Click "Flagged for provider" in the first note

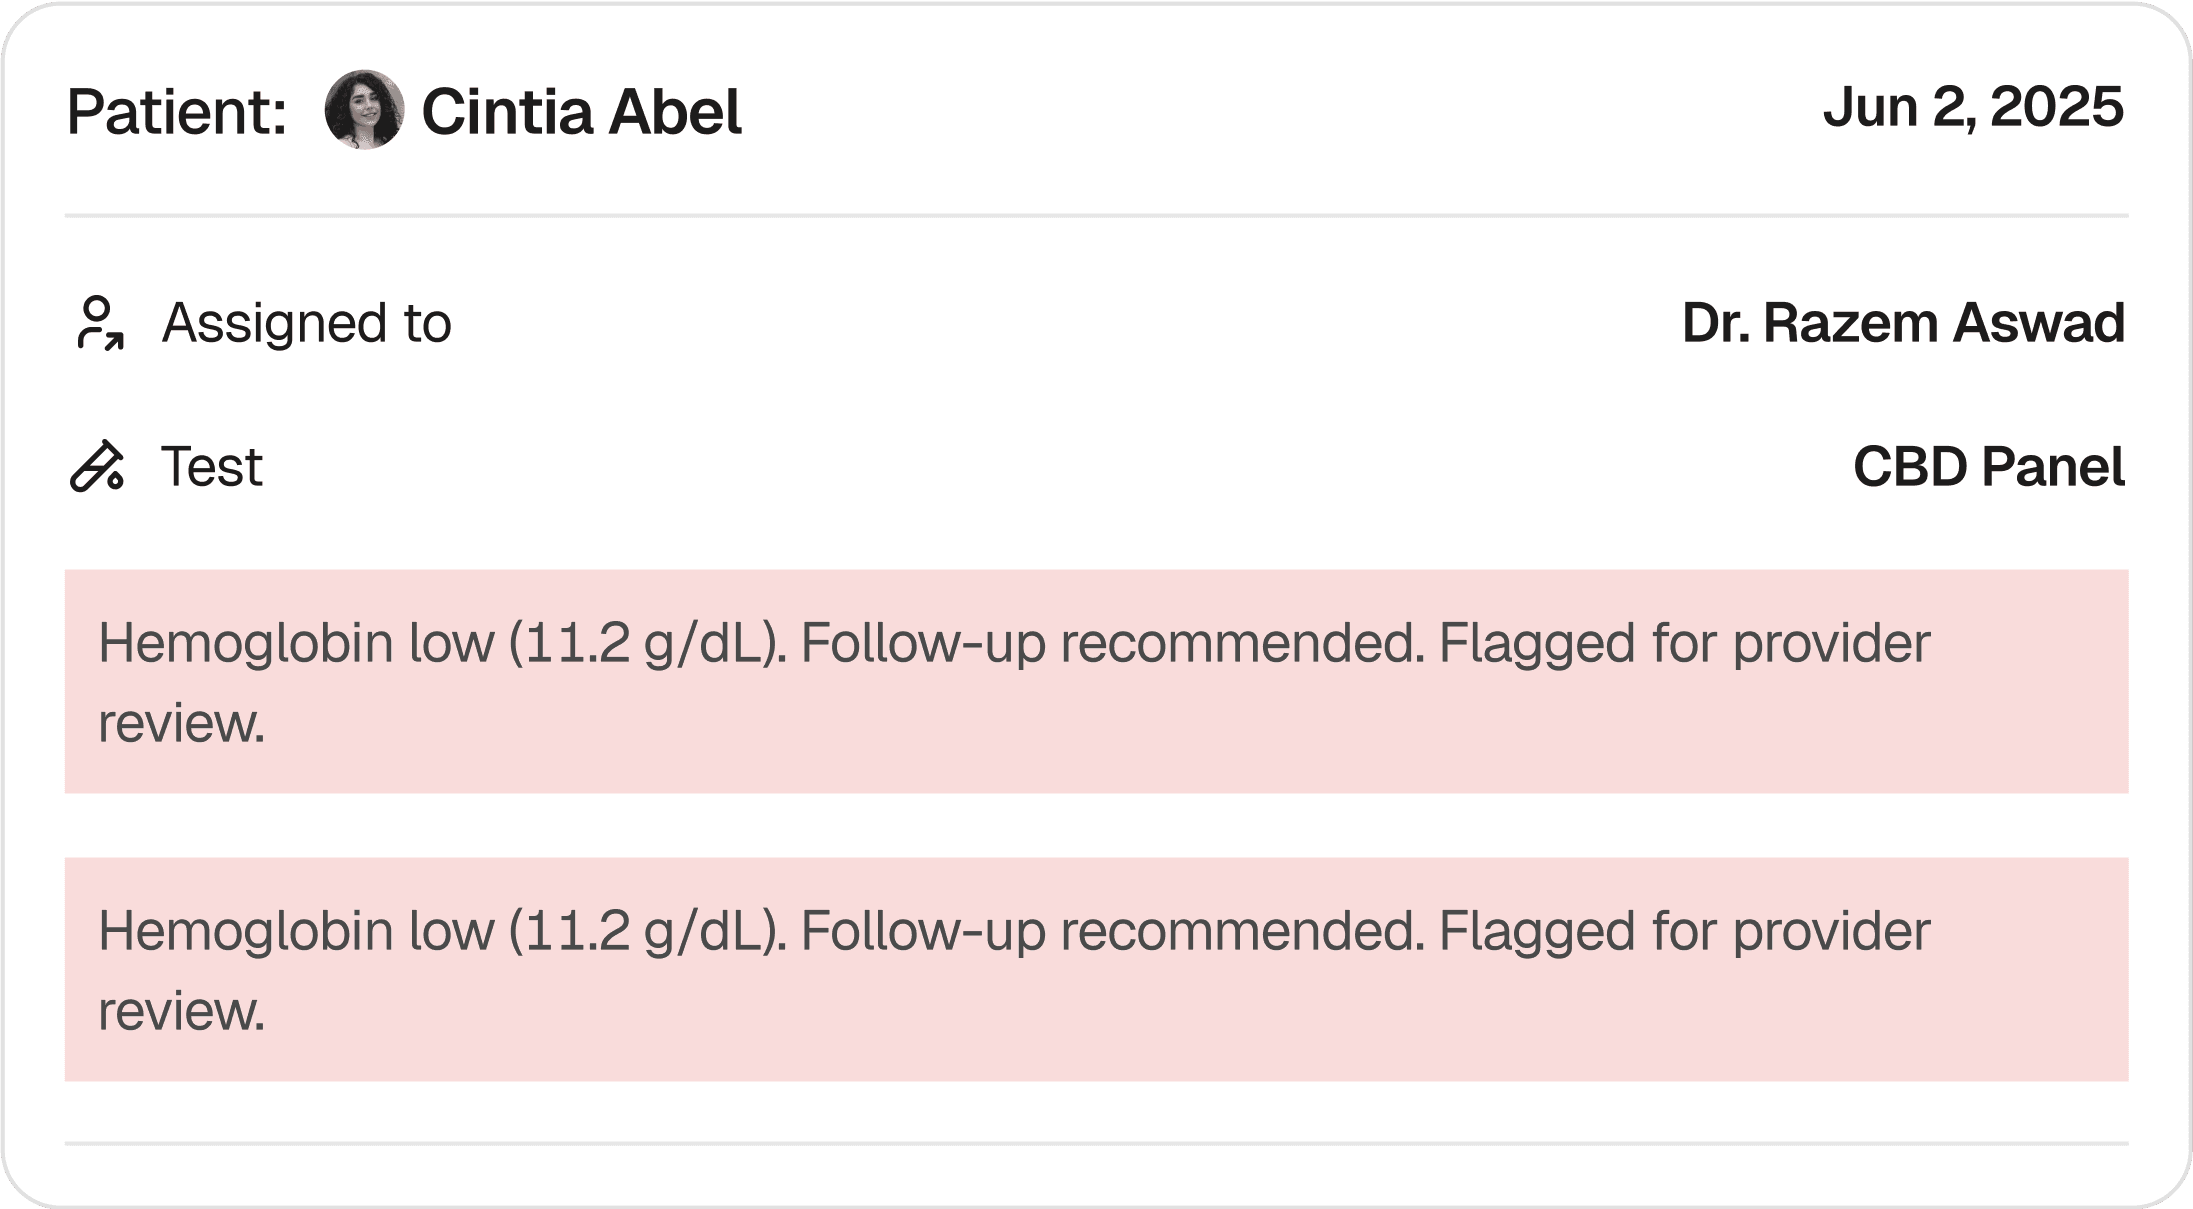click(1683, 642)
